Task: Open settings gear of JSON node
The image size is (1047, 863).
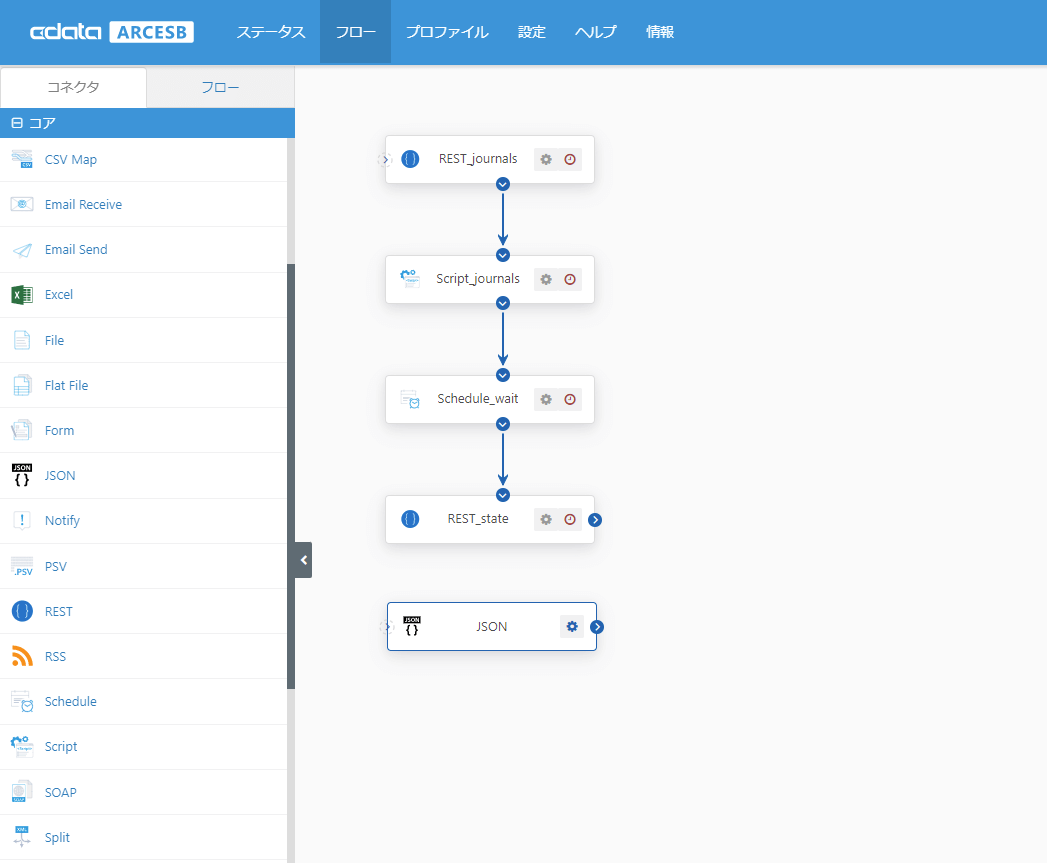Action: click(x=572, y=627)
